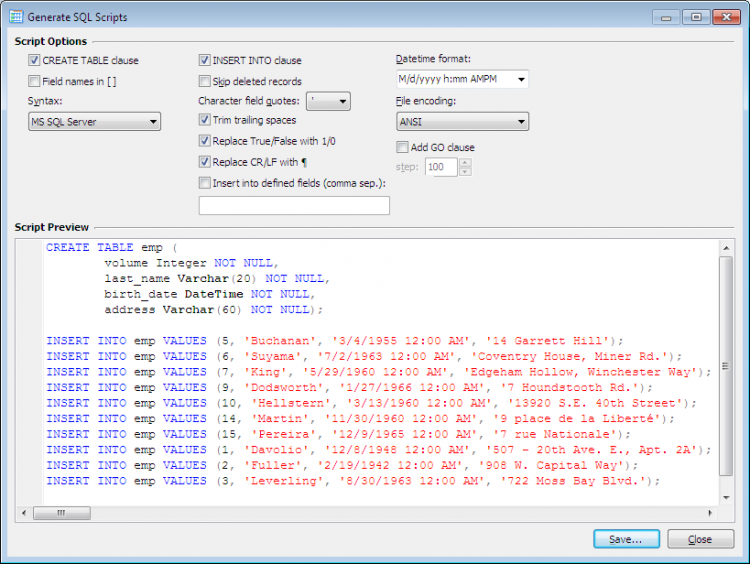This screenshot has height=564, width=750.
Task: Click the last_name Varchar(20) line
Action: 217,278
